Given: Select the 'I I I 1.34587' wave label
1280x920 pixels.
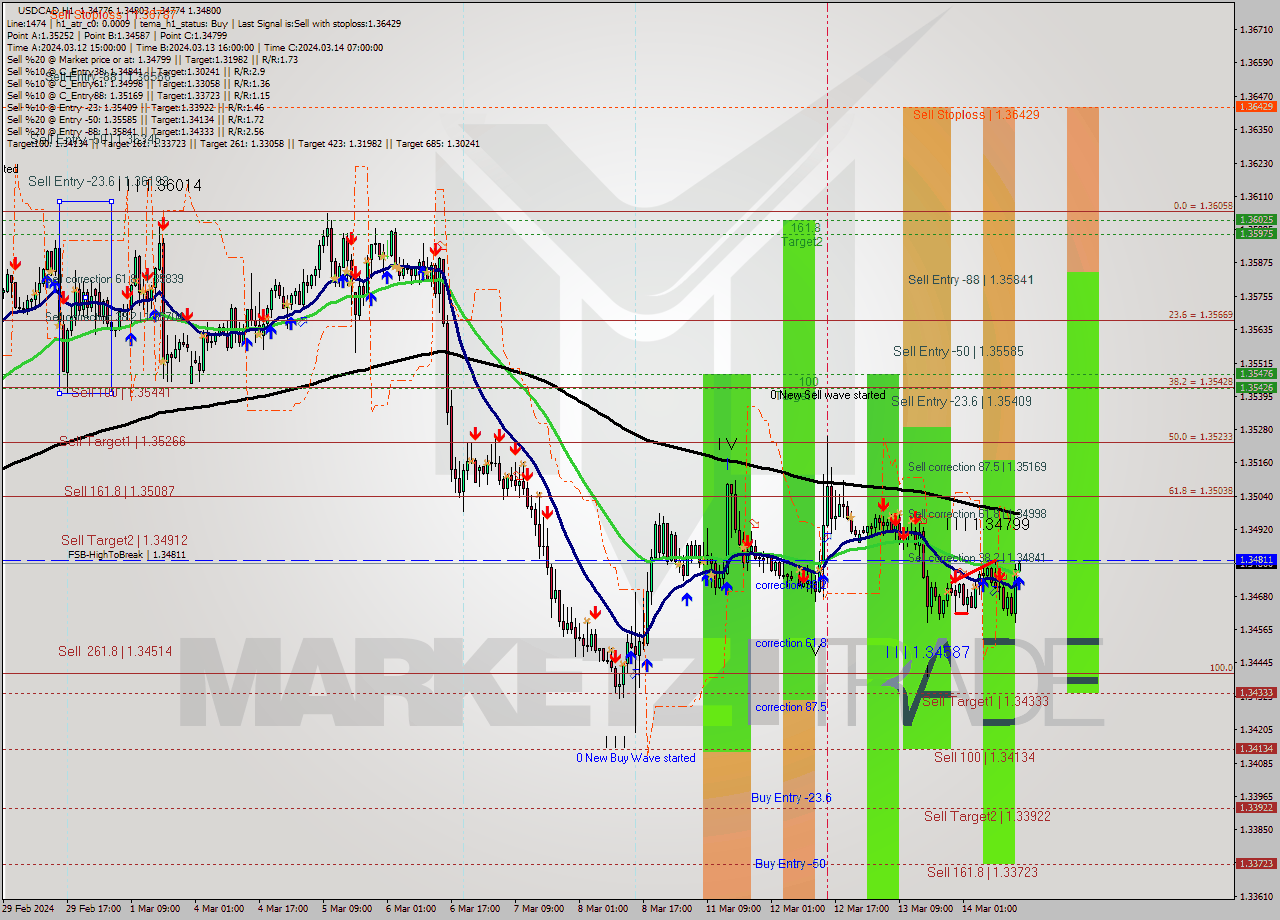Looking at the screenshot, I should [928, 652].
